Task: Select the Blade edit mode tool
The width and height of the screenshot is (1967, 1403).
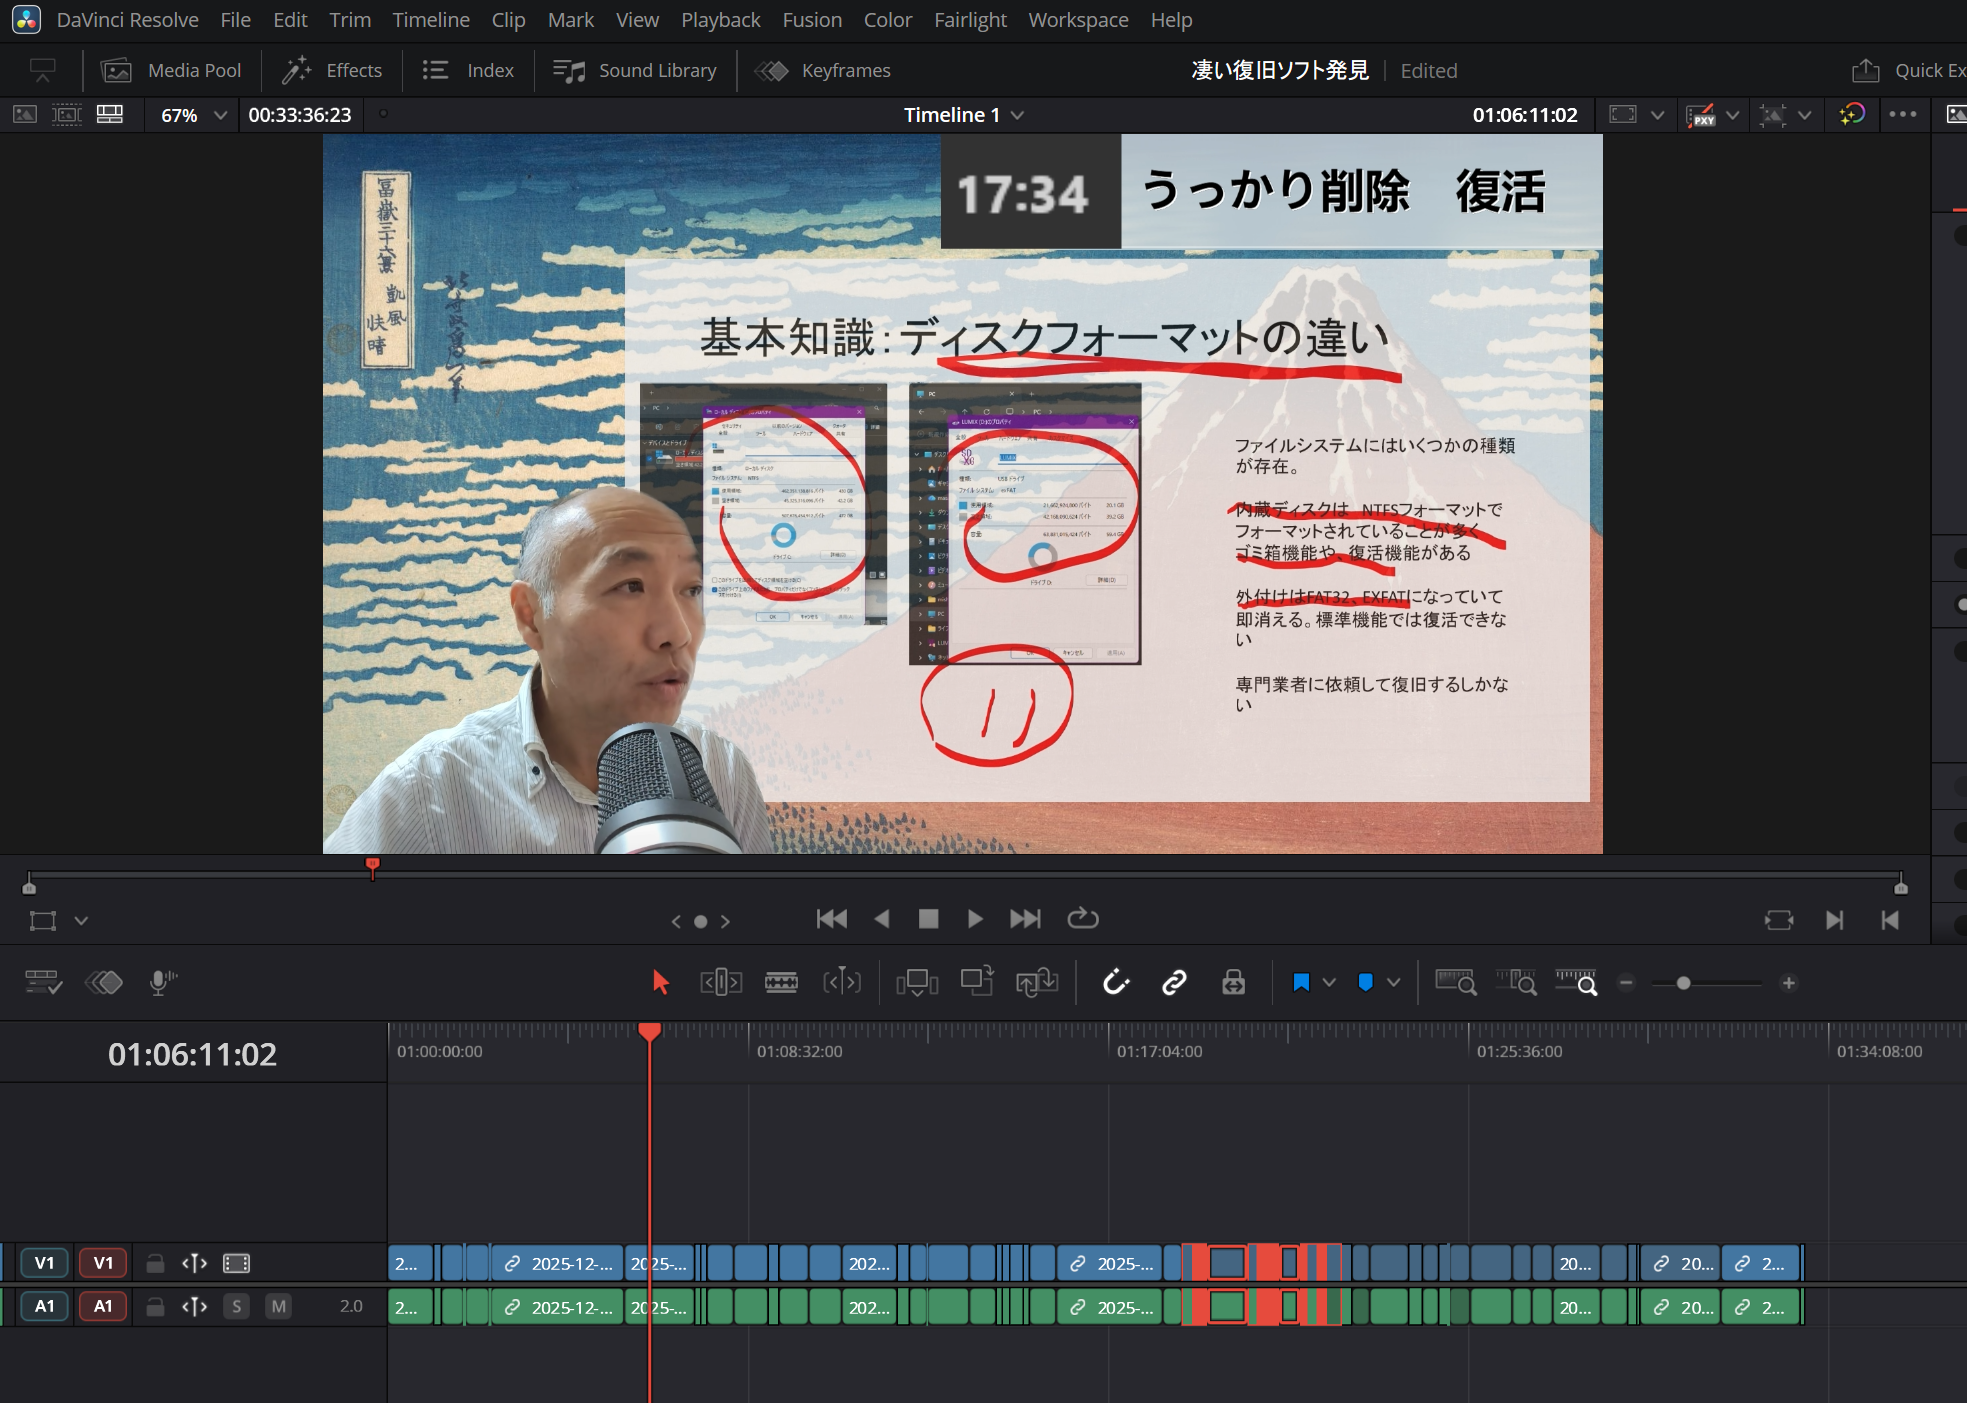Action: point(781,983)
